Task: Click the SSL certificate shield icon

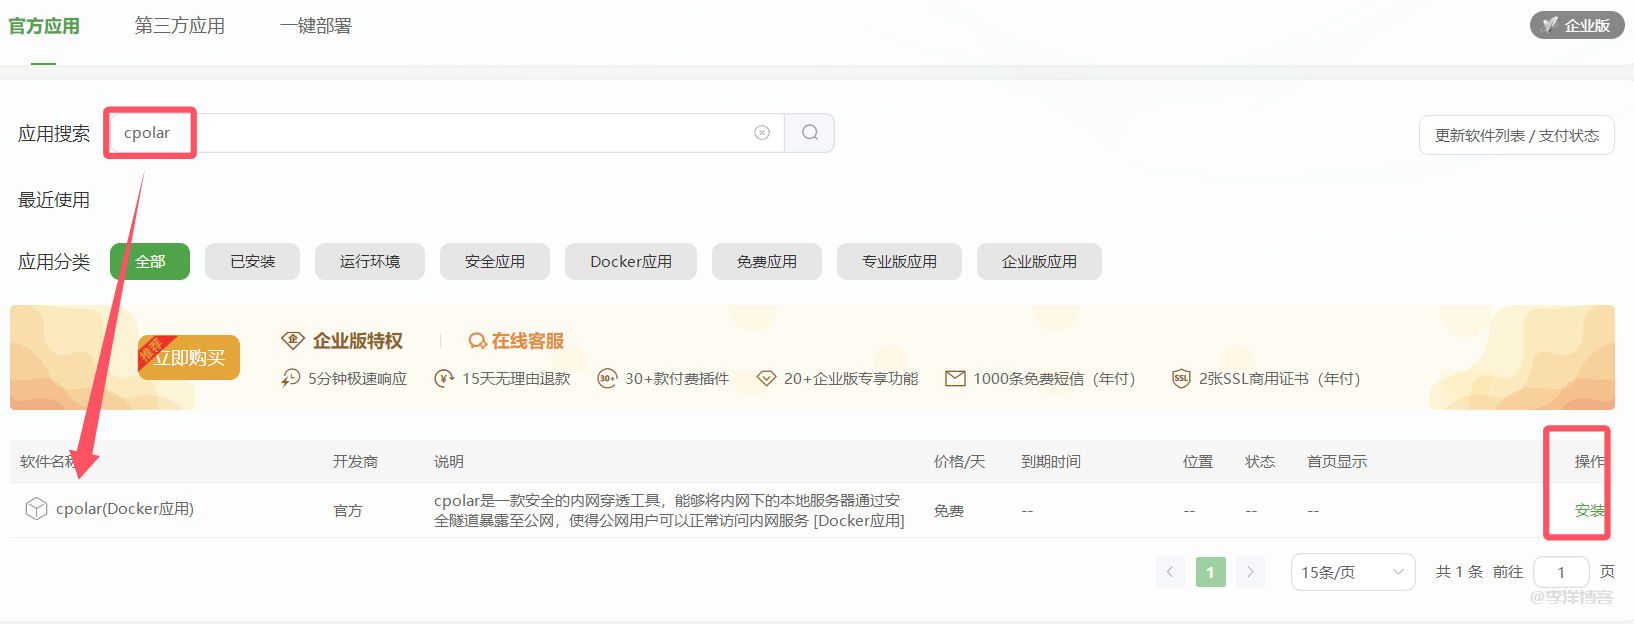Action: point(1181,378)
